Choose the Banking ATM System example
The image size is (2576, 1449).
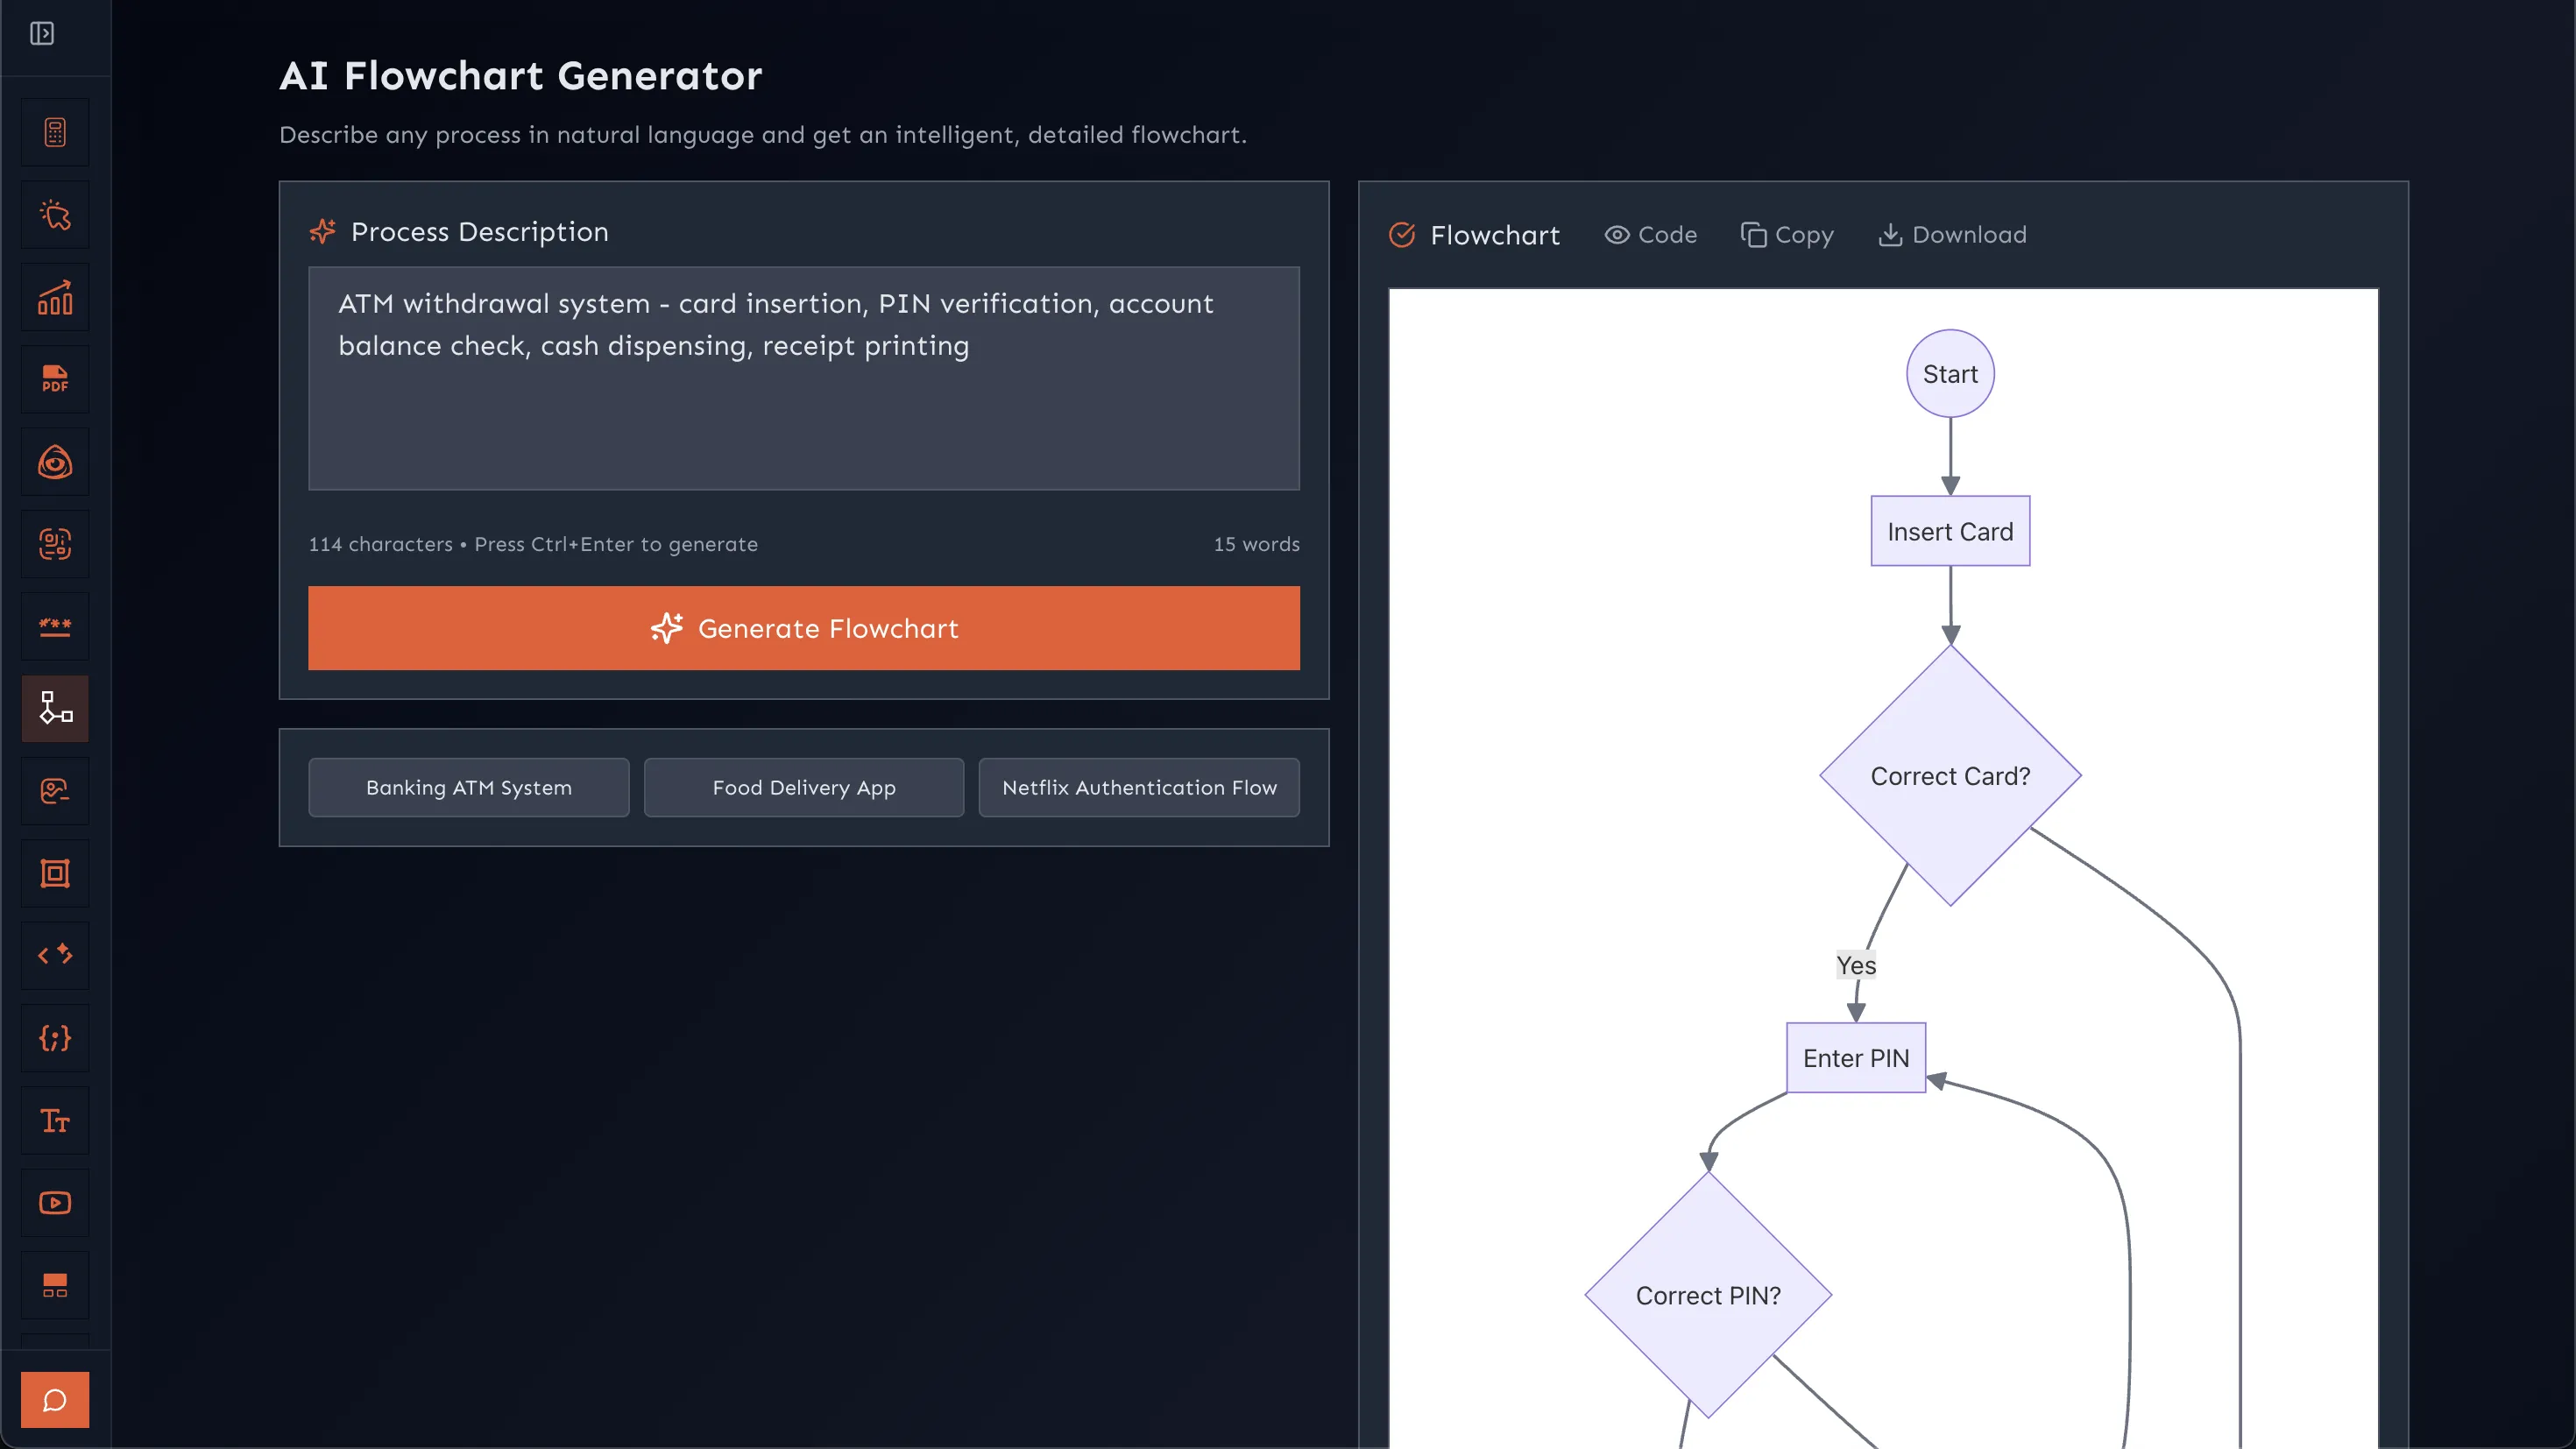pyautogui.click(x=468, y=788)
